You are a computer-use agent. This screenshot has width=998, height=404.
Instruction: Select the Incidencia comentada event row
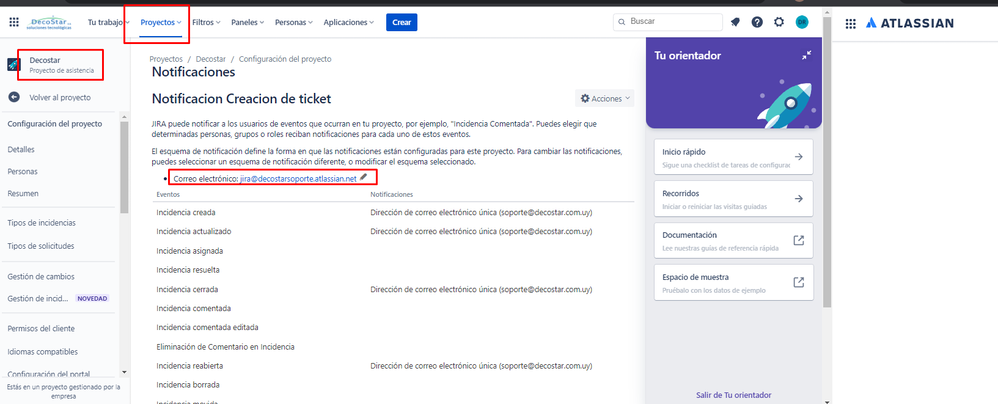[x=393, y=308]
